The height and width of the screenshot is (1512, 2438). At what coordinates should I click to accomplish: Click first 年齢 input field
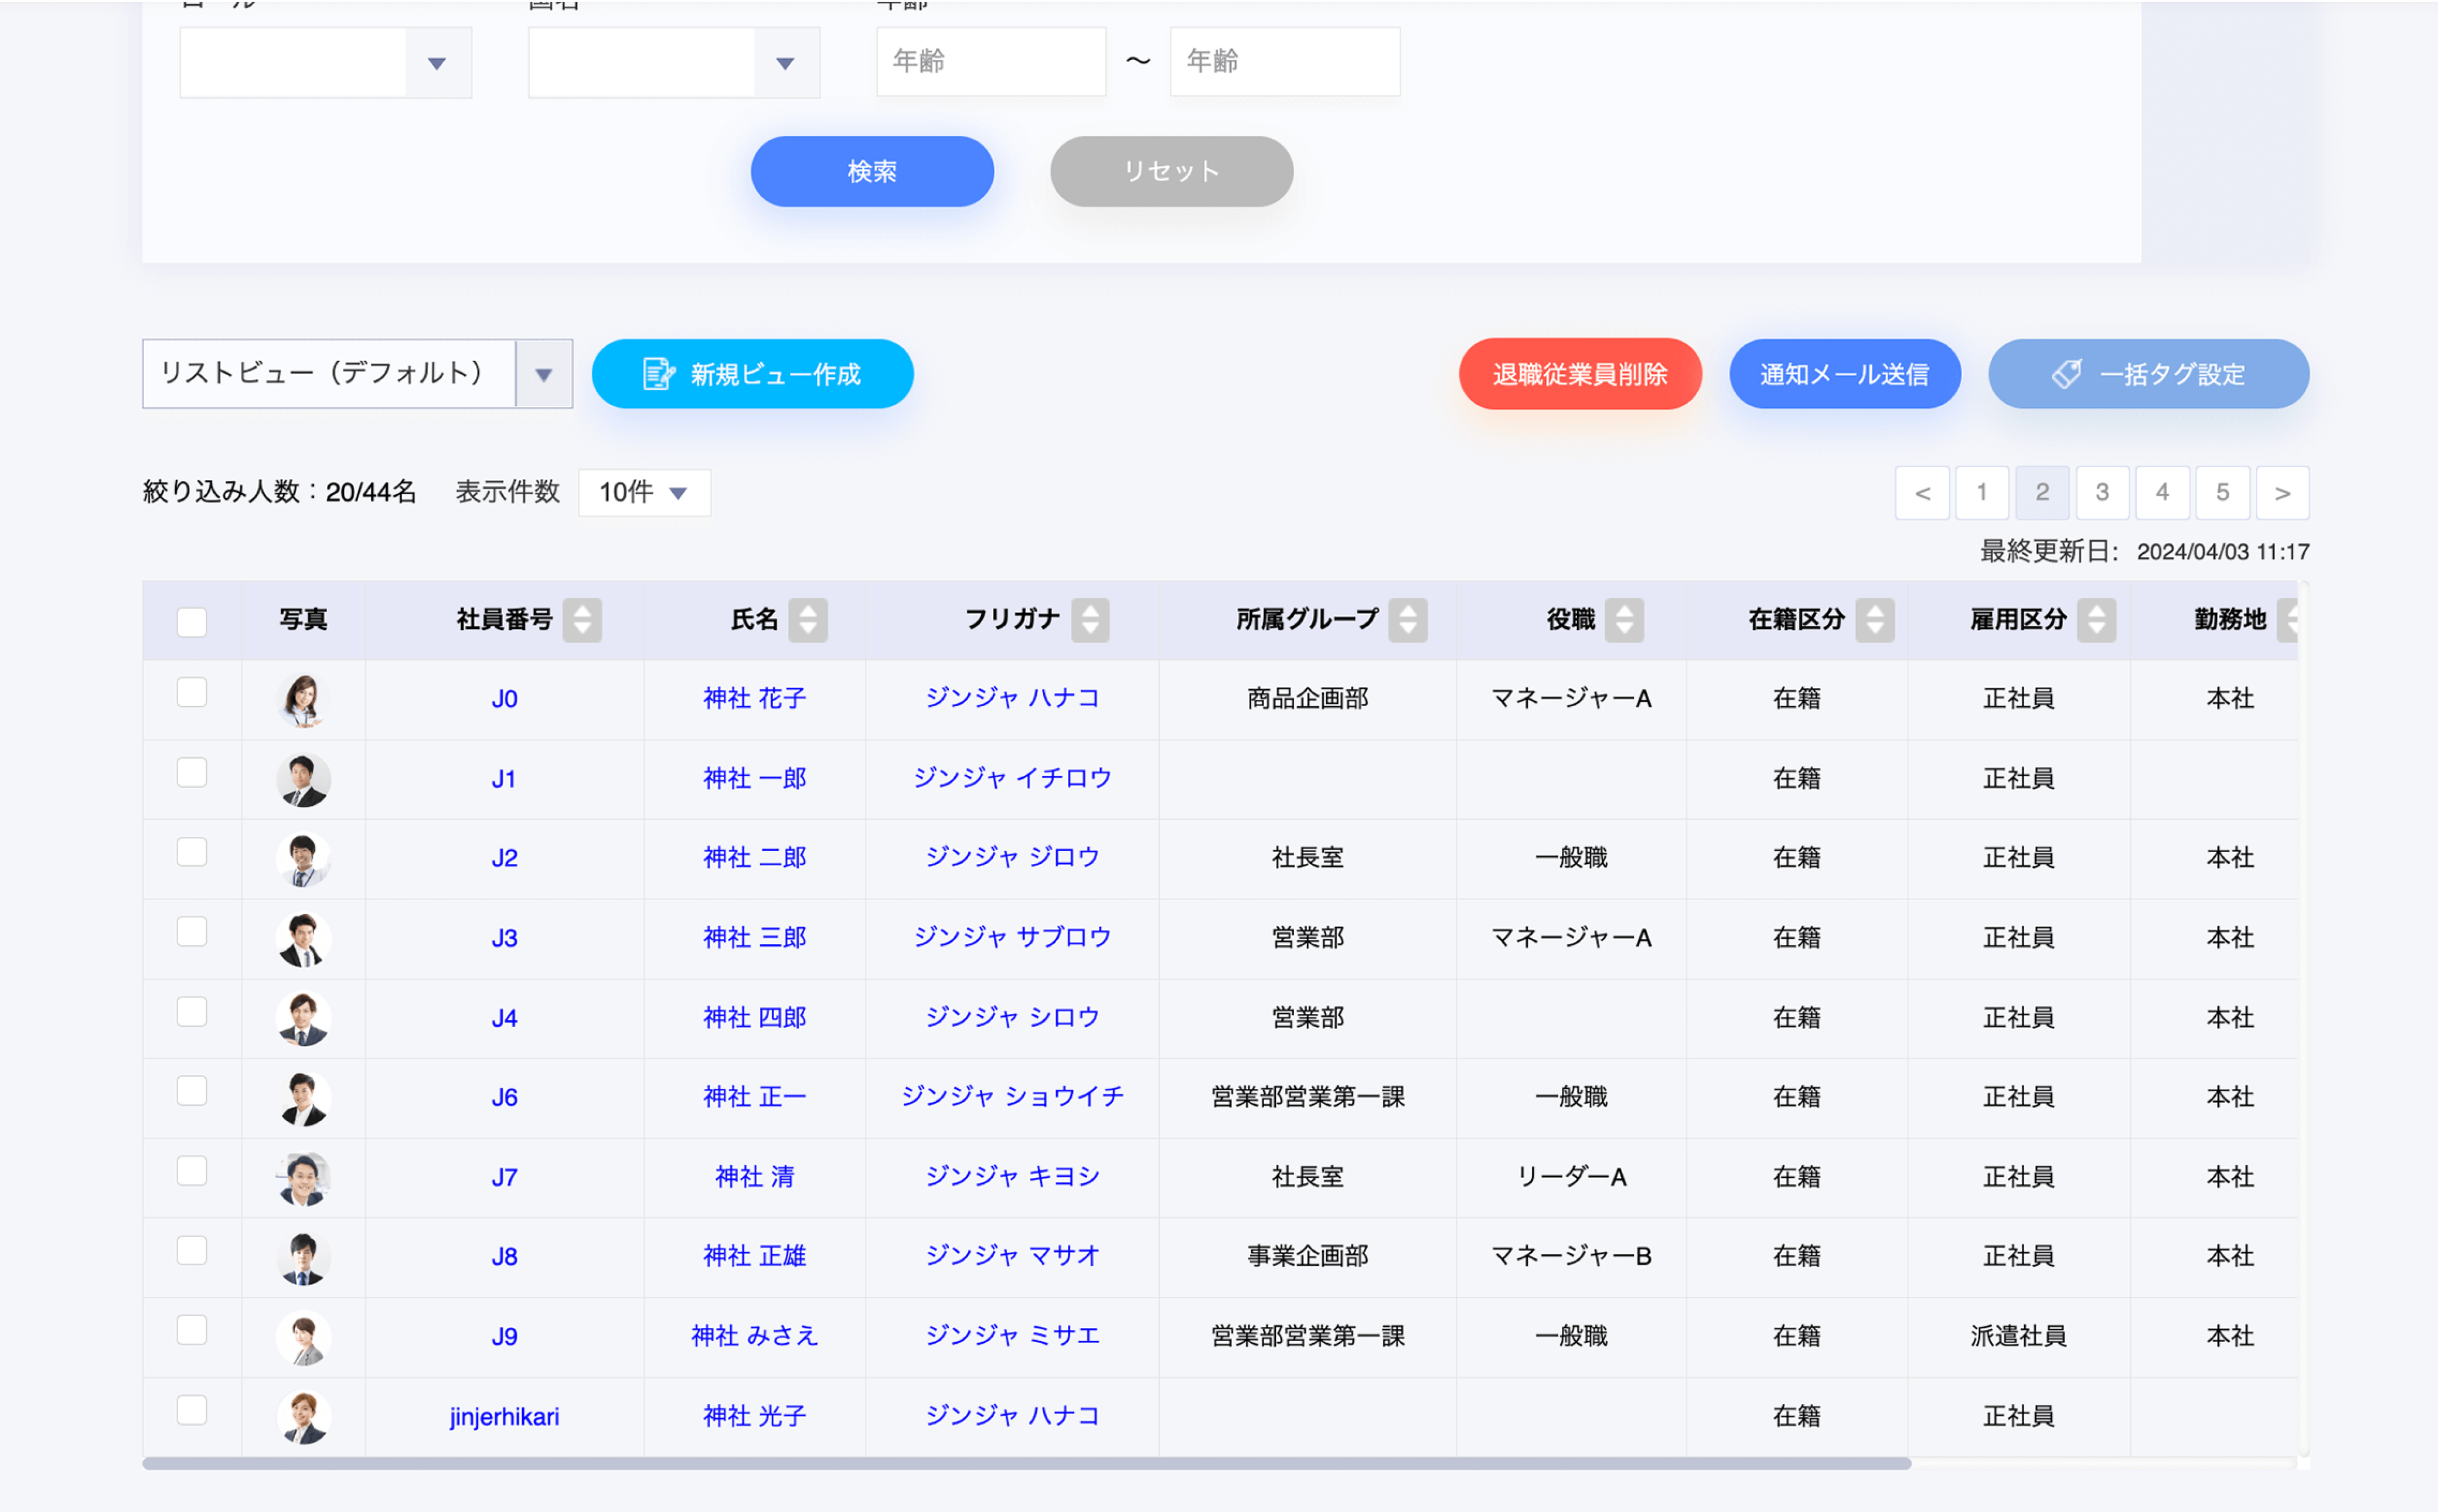tap(990, 62)
